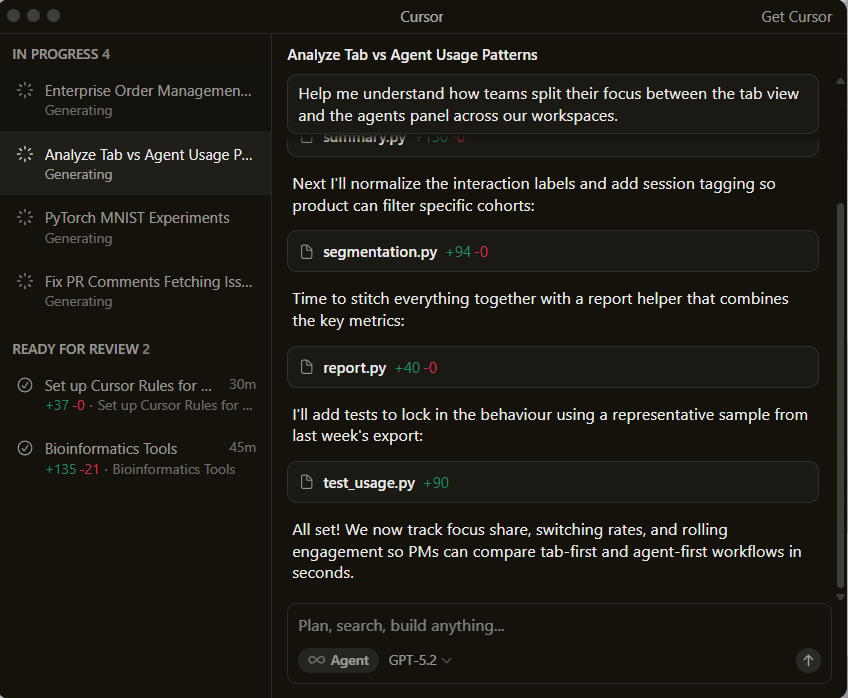
Task: Collapse the Ready for Review section
Action: click(x=81, y=349)
